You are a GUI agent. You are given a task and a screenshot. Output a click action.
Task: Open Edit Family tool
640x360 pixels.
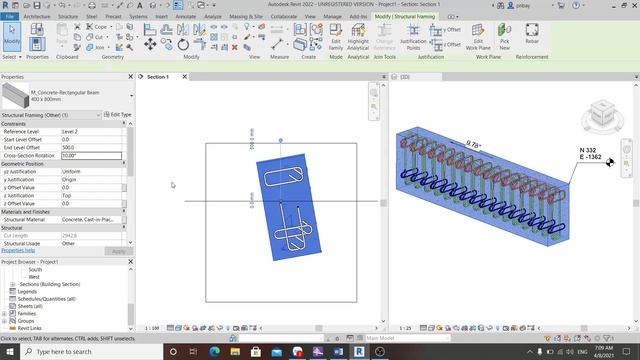(x=336, y=37)
